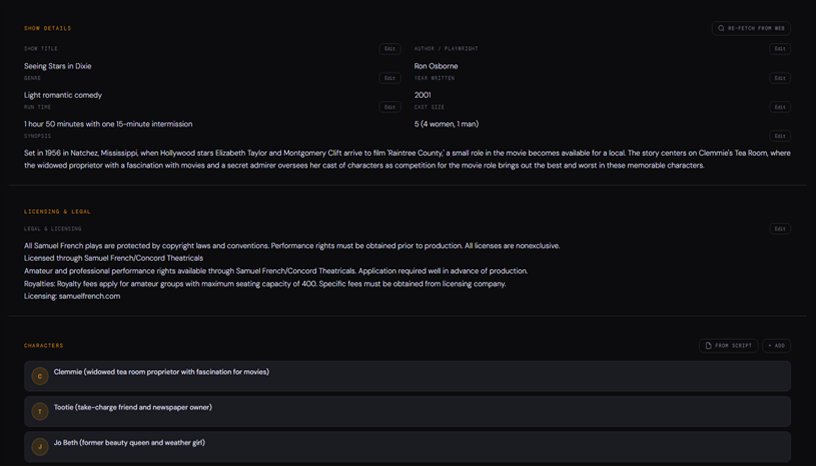The height and width of the screenshot is (466, 816).
Task: Click 'Amateur and professional performance rights' line
Action: (x=276, y=271)
